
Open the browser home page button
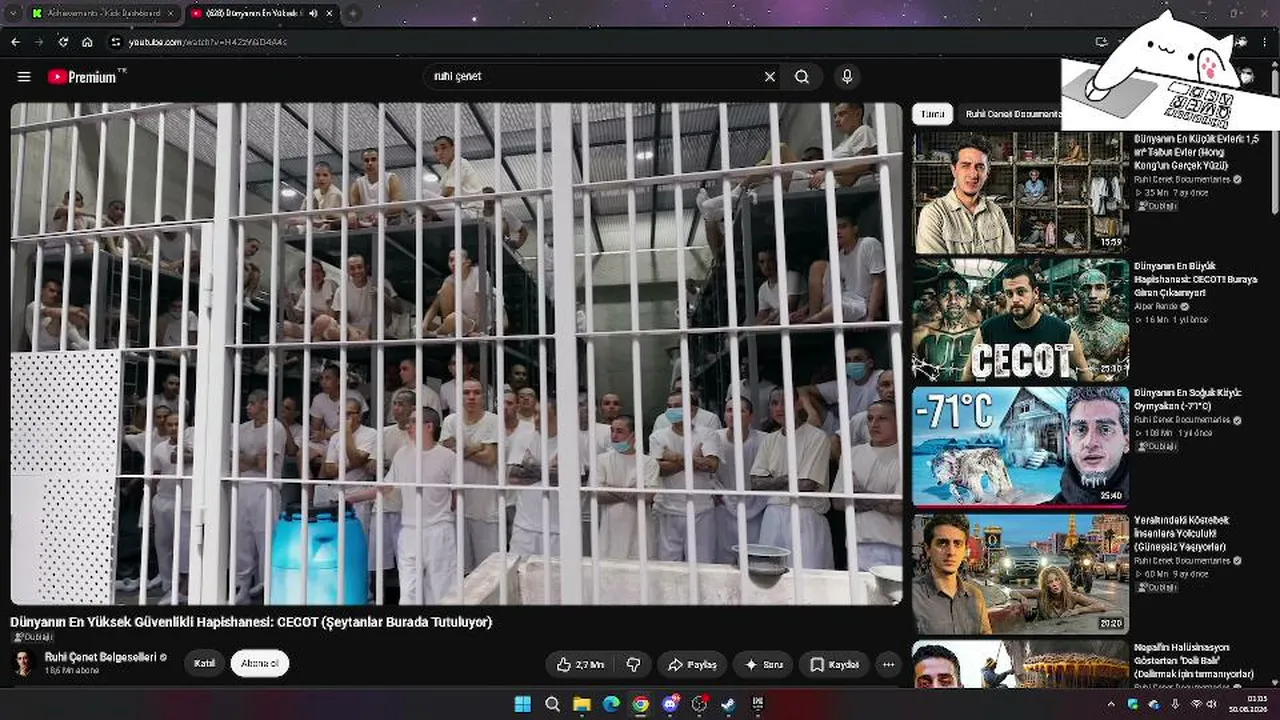click(x=87, y=42)
